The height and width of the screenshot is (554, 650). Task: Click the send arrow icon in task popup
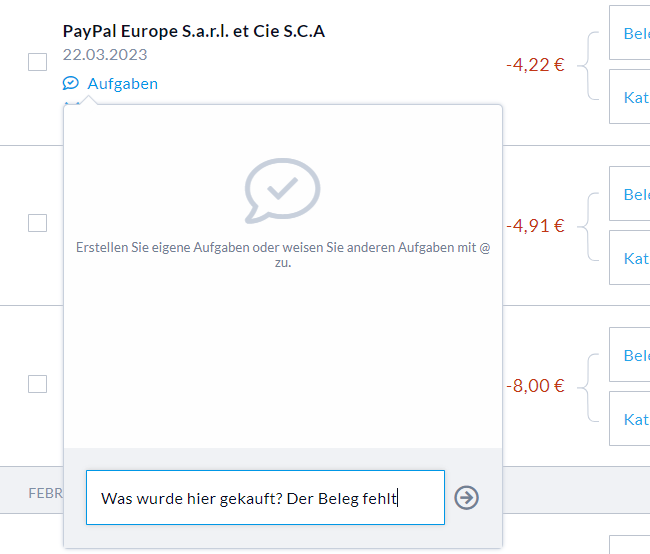466,497
